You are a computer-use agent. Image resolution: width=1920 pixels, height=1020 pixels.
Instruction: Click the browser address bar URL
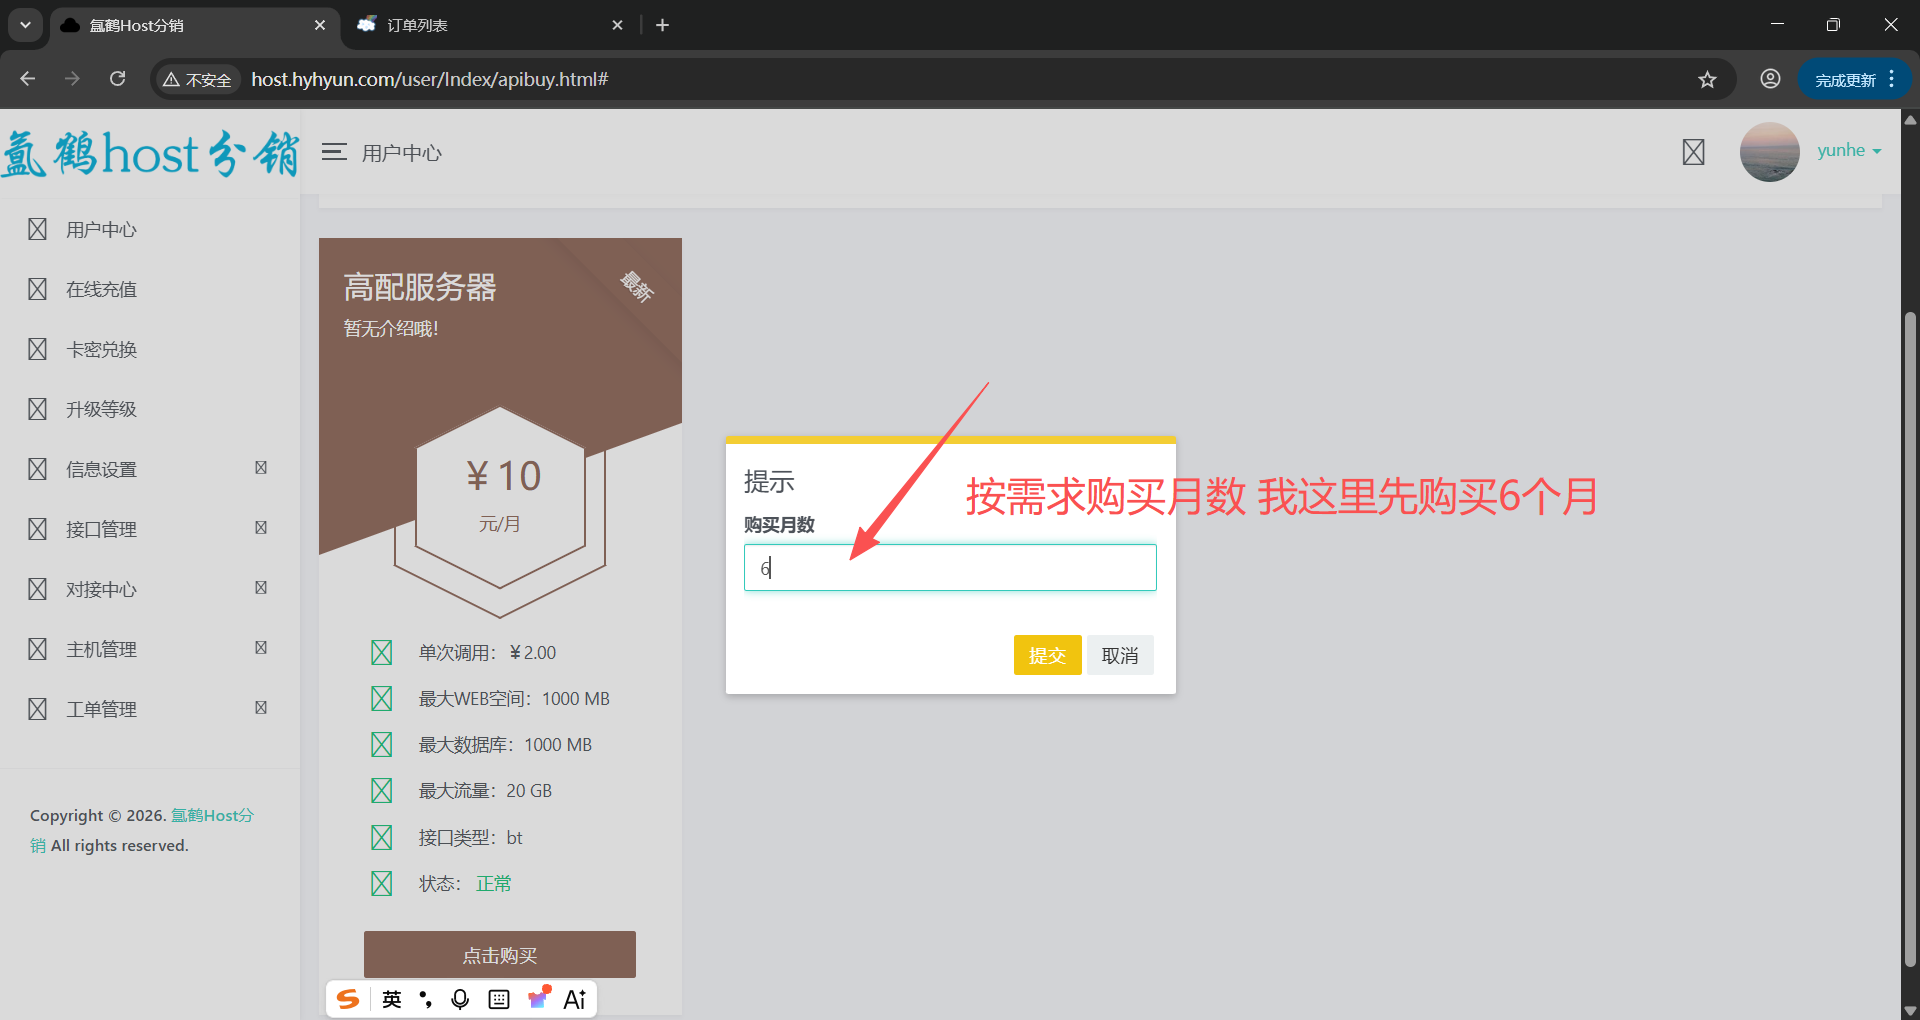(429, 79)
